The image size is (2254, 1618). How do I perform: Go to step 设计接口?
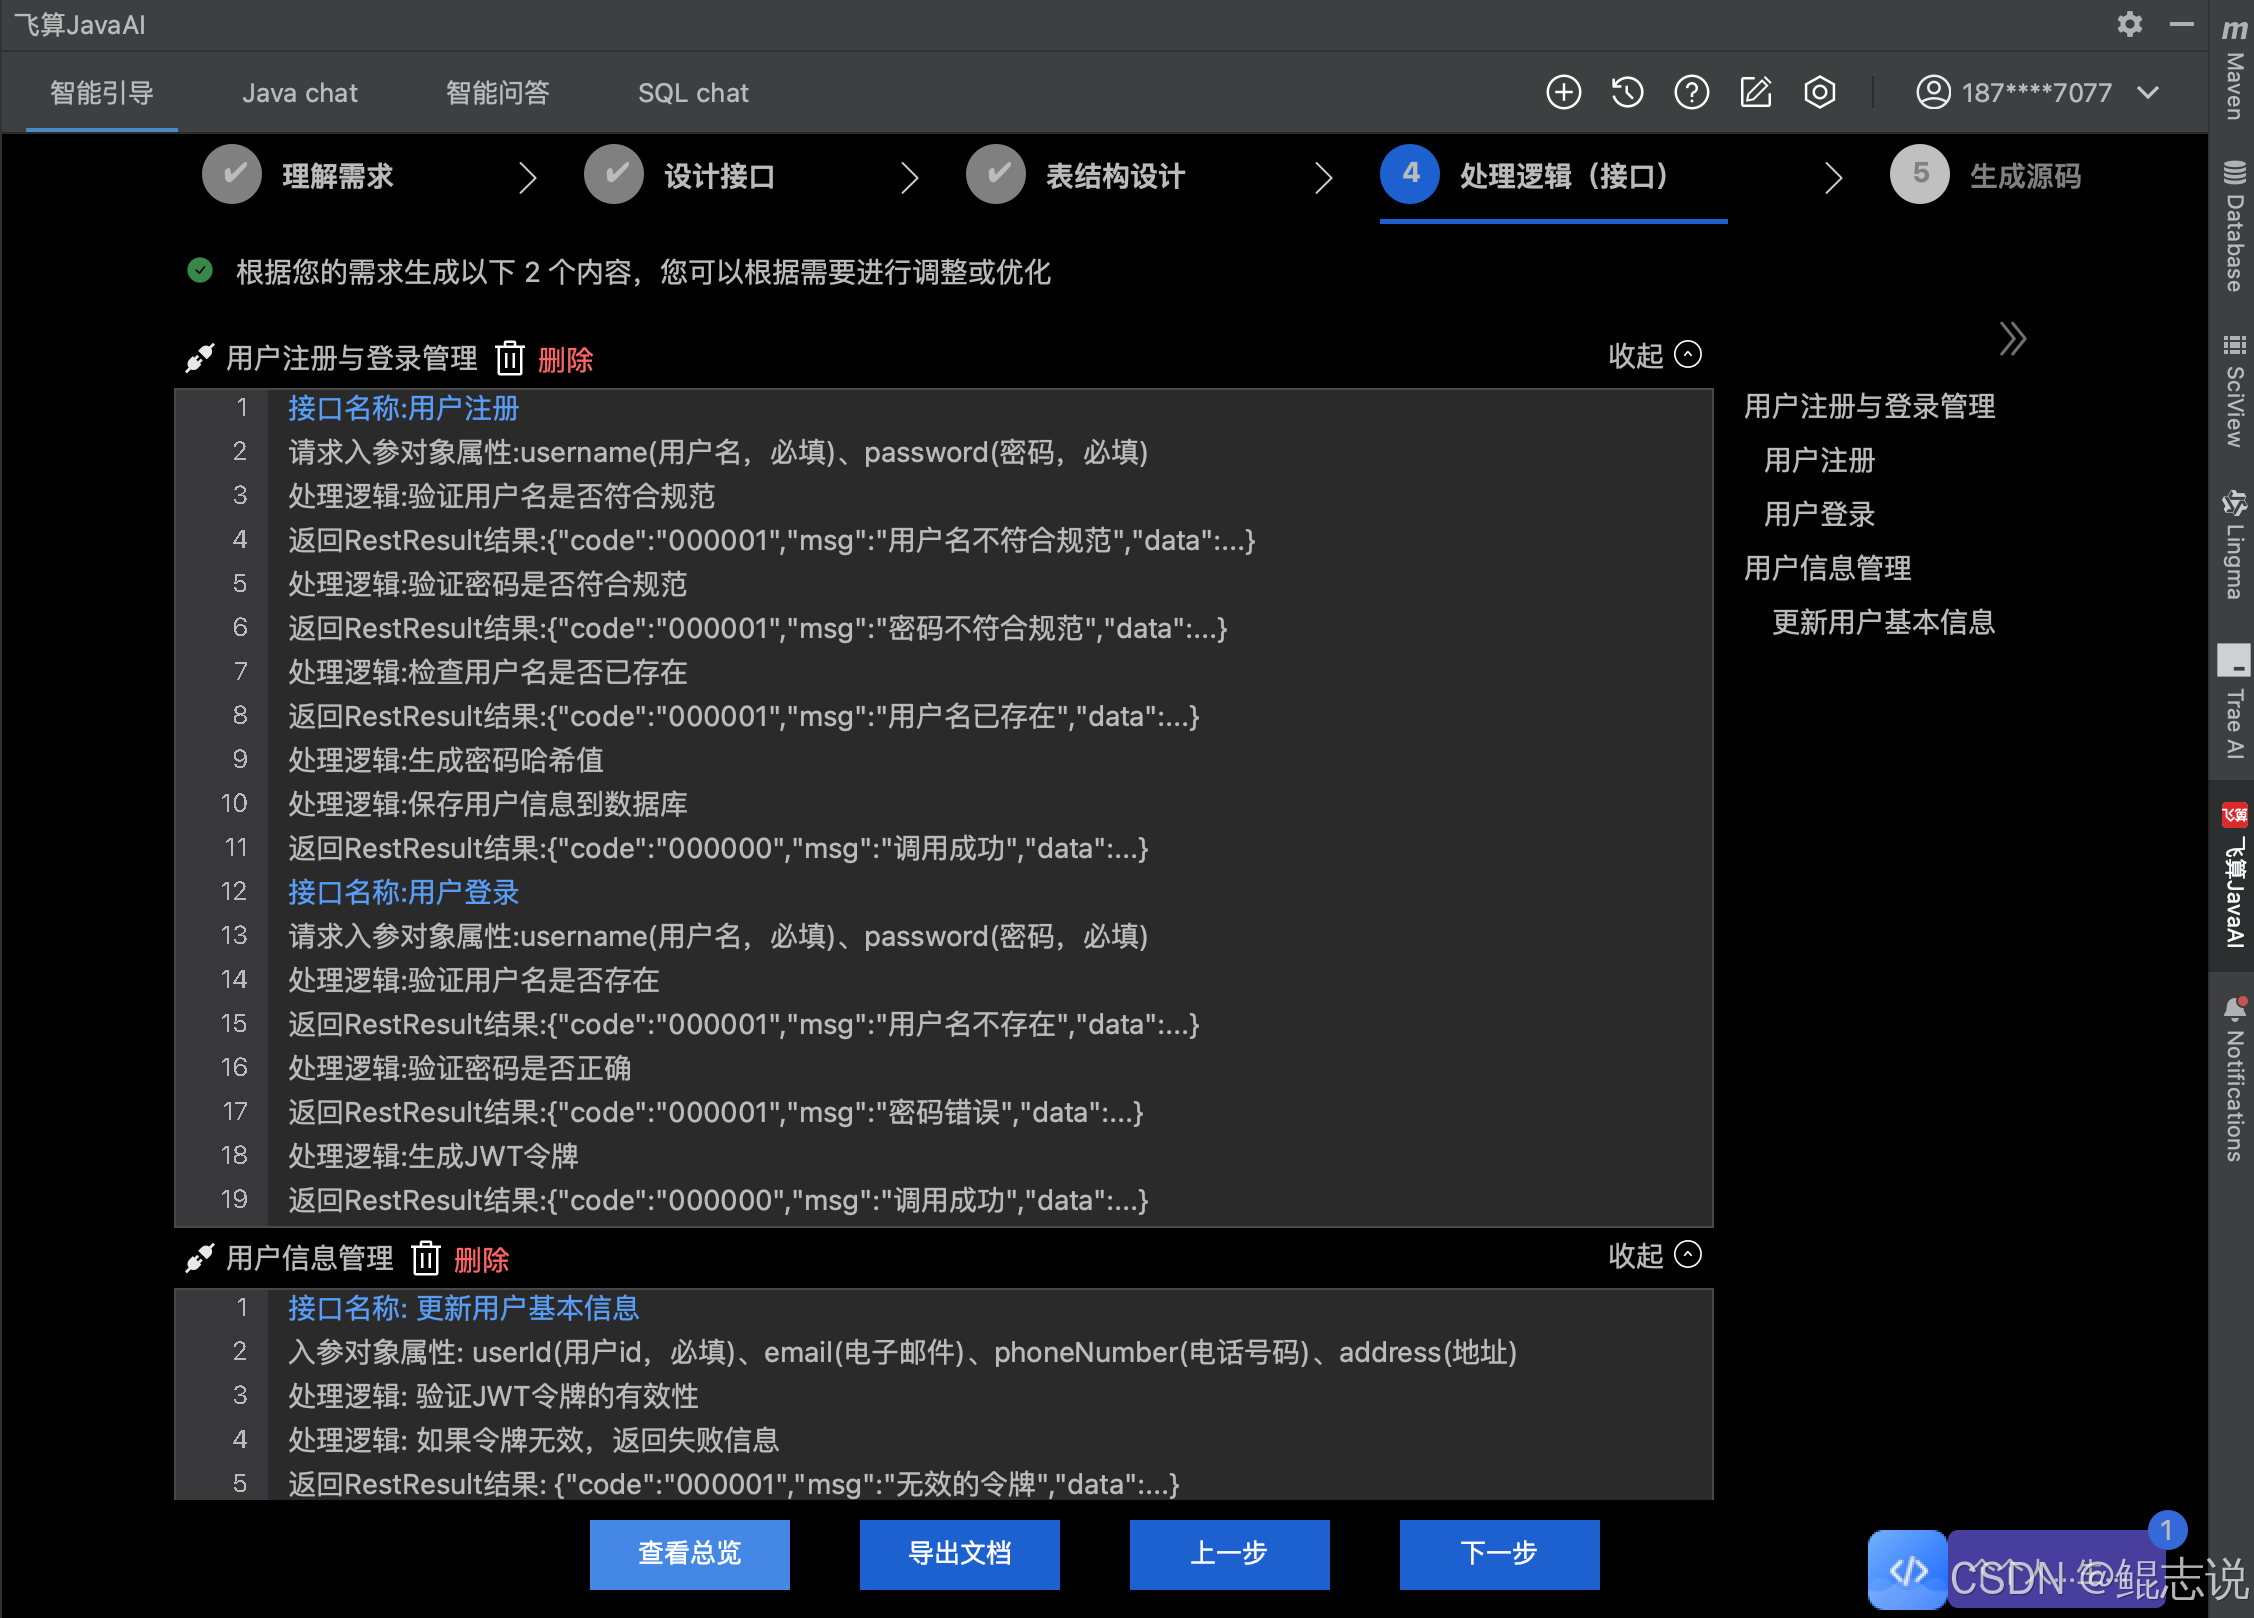coord(680,176)
